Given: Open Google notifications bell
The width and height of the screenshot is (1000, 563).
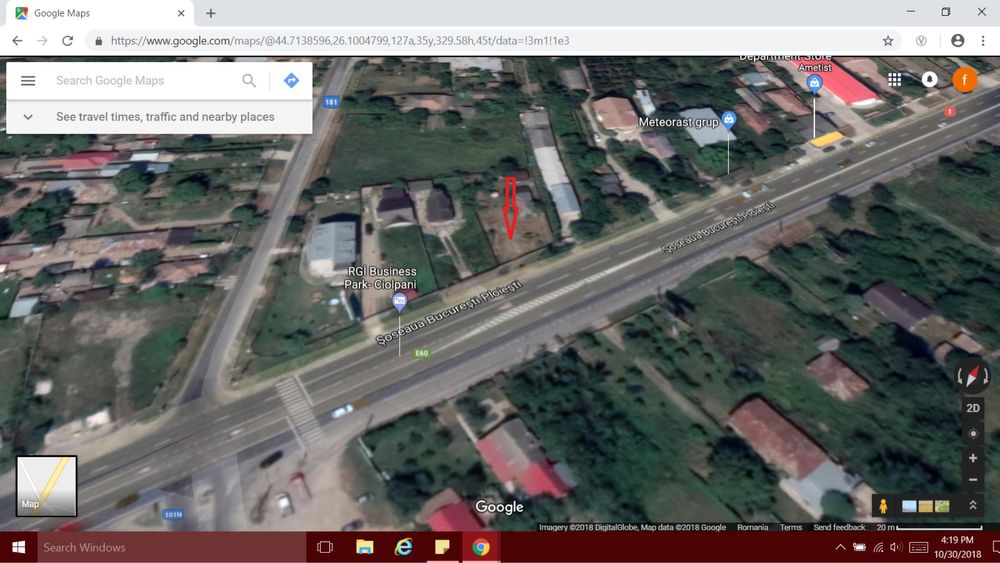Looking at the screenshot, I should pos(929,79).
